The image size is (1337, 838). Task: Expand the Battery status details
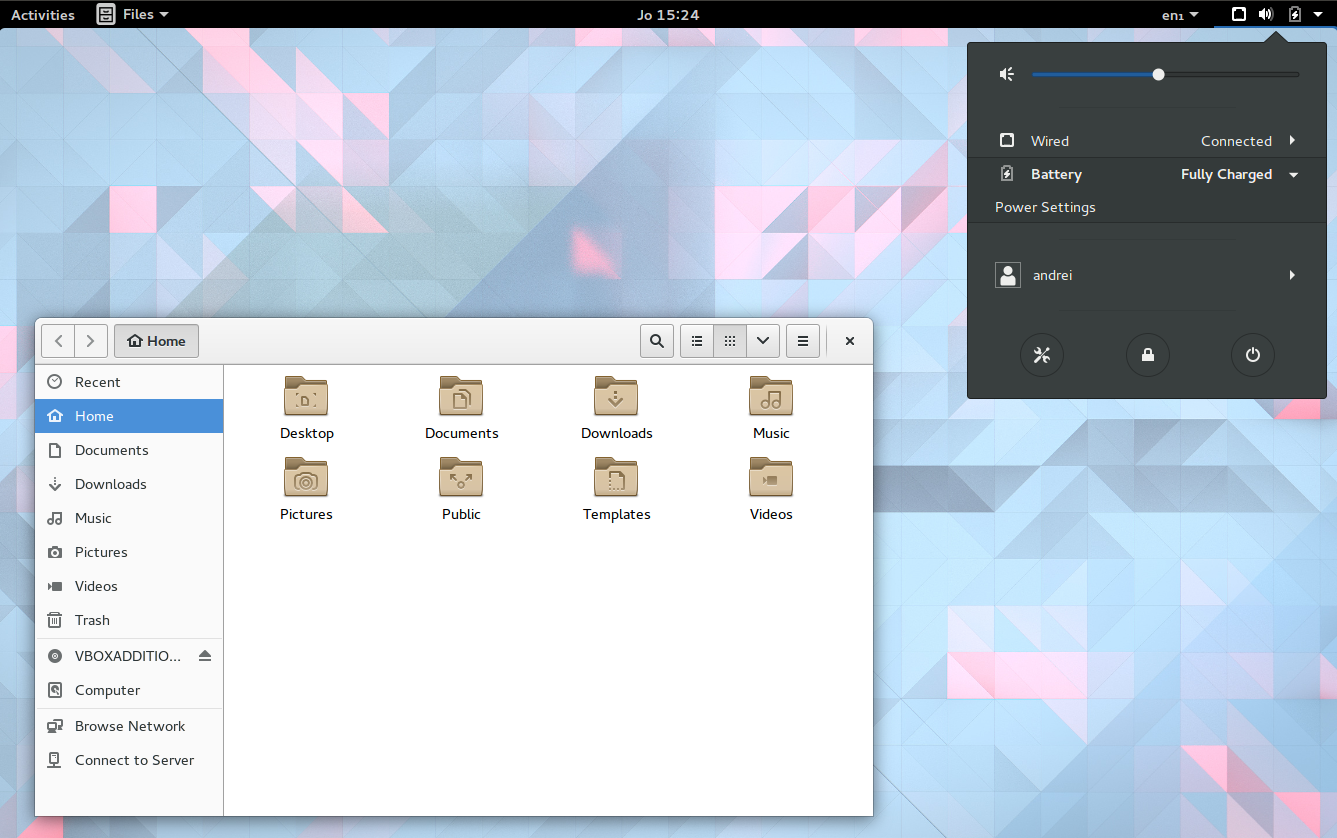click(x=1293, y=174)
